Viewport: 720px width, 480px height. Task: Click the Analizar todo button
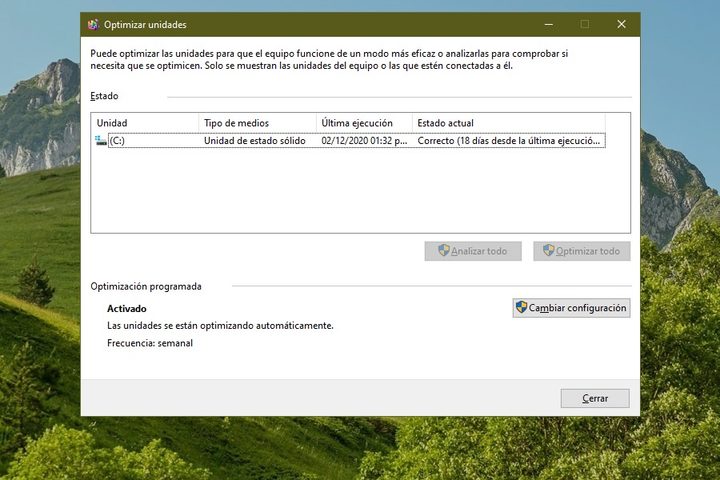[x=473, y=251]
